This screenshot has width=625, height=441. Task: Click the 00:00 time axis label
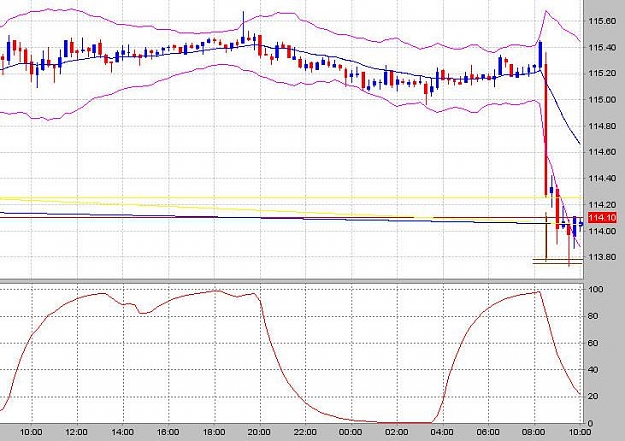(351, 432)
